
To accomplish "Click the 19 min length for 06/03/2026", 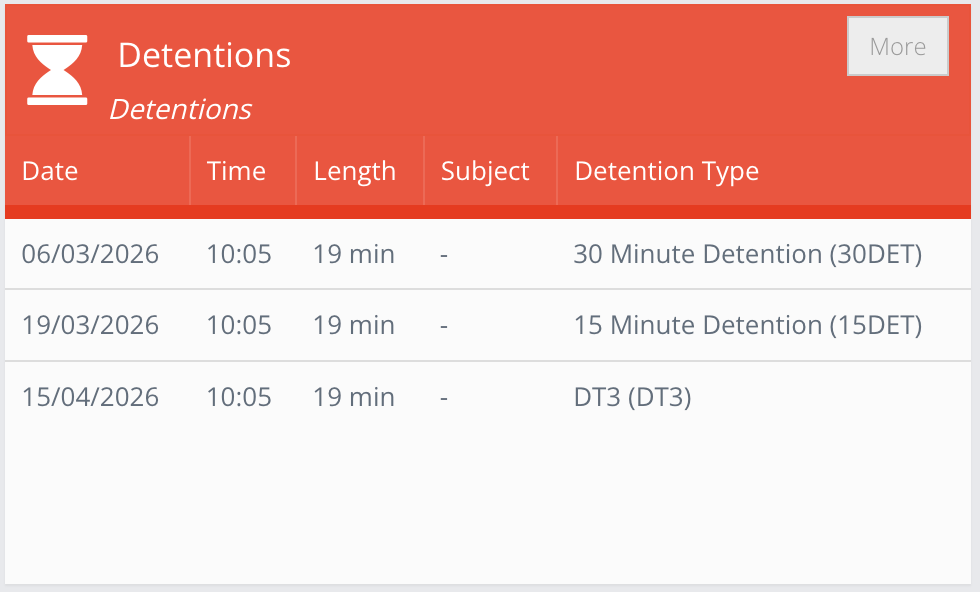I will (x=354, y=254).
